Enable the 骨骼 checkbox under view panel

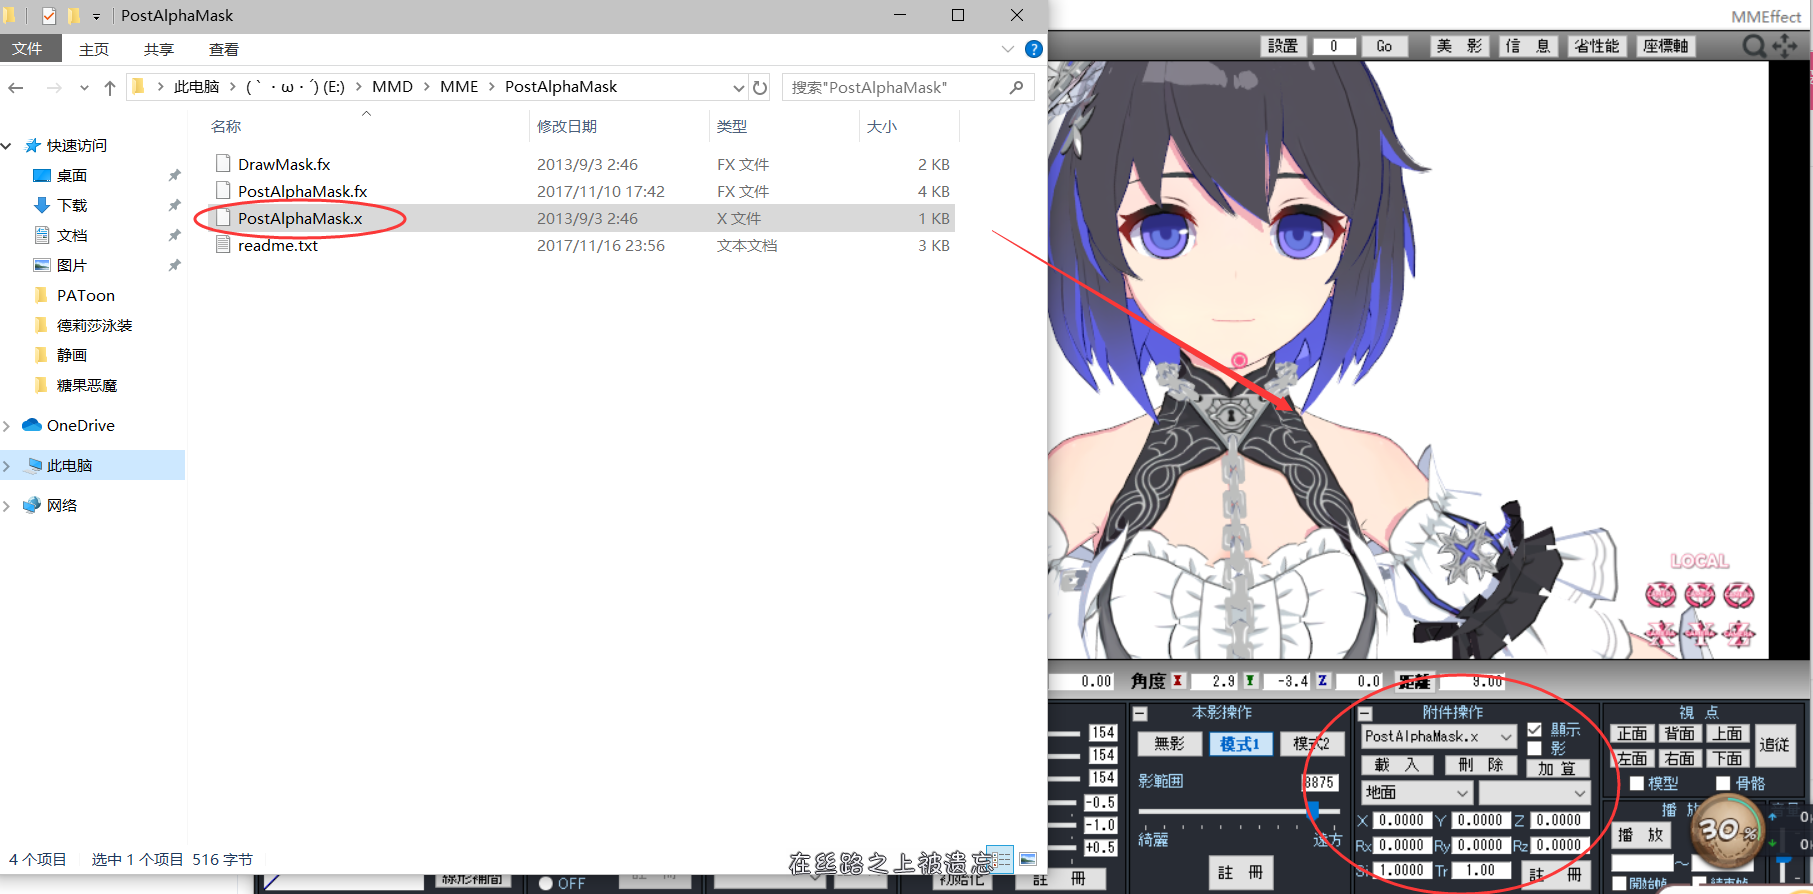point(1723,784)
